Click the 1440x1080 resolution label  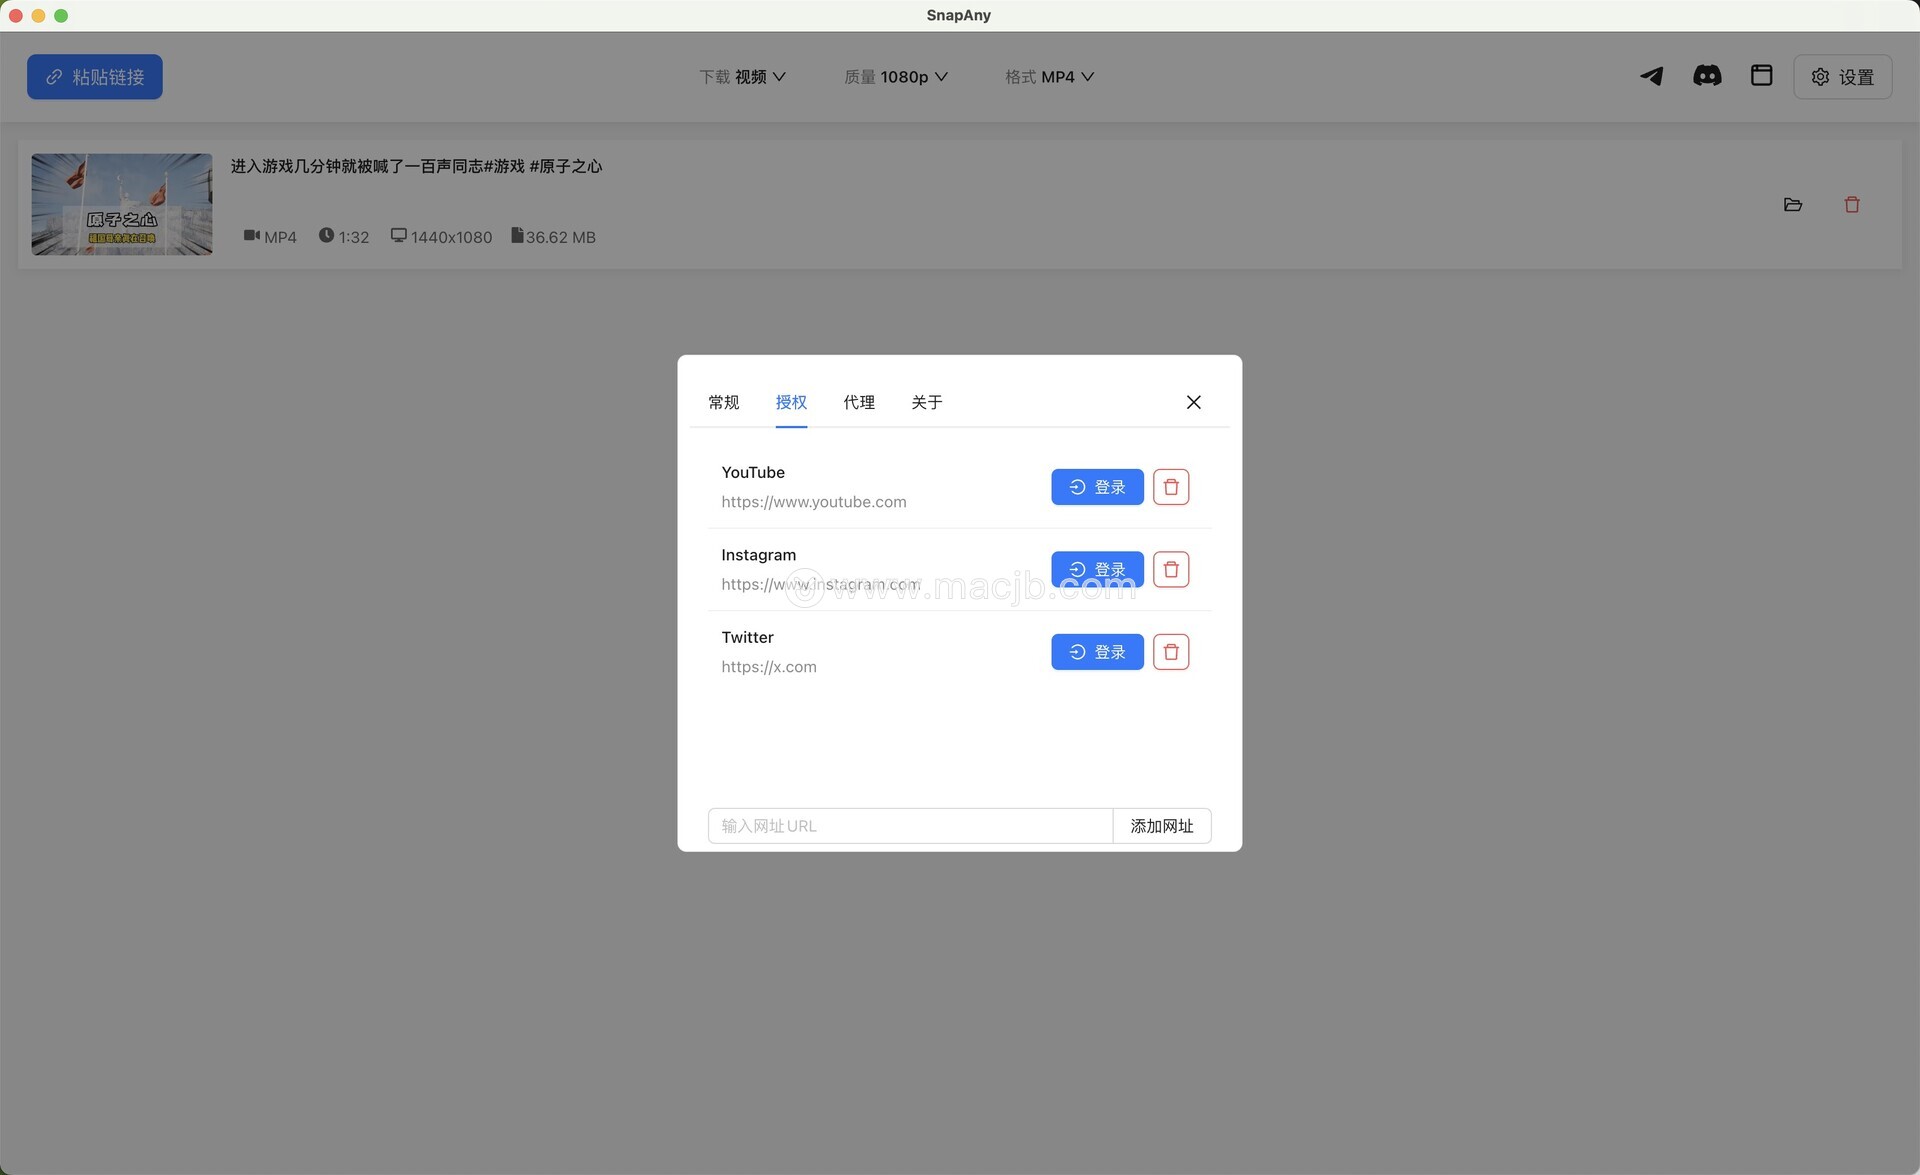pos(441,237)
